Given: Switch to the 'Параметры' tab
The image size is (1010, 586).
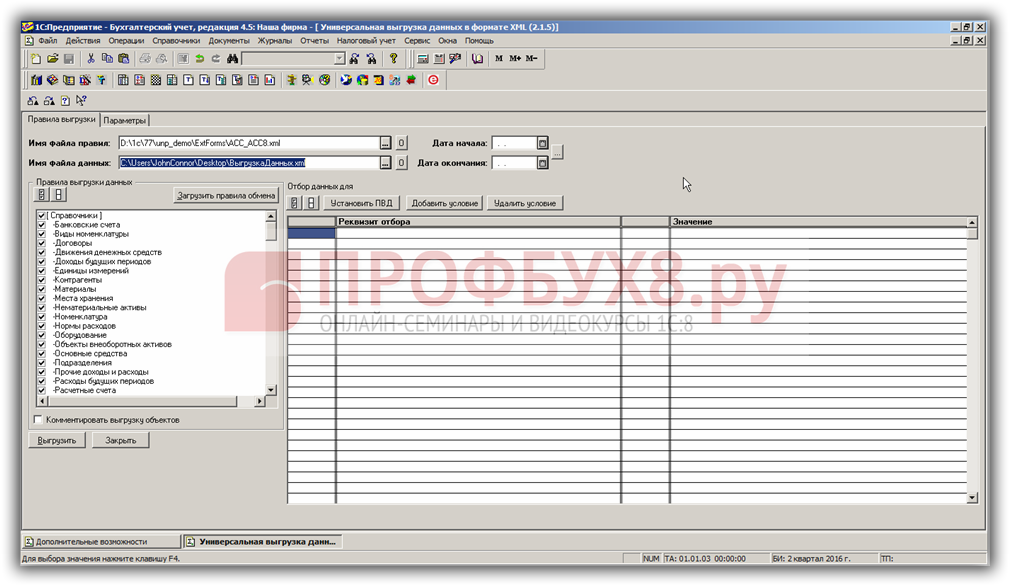Looking at the screenshot, I should click(x=125, y=120).
